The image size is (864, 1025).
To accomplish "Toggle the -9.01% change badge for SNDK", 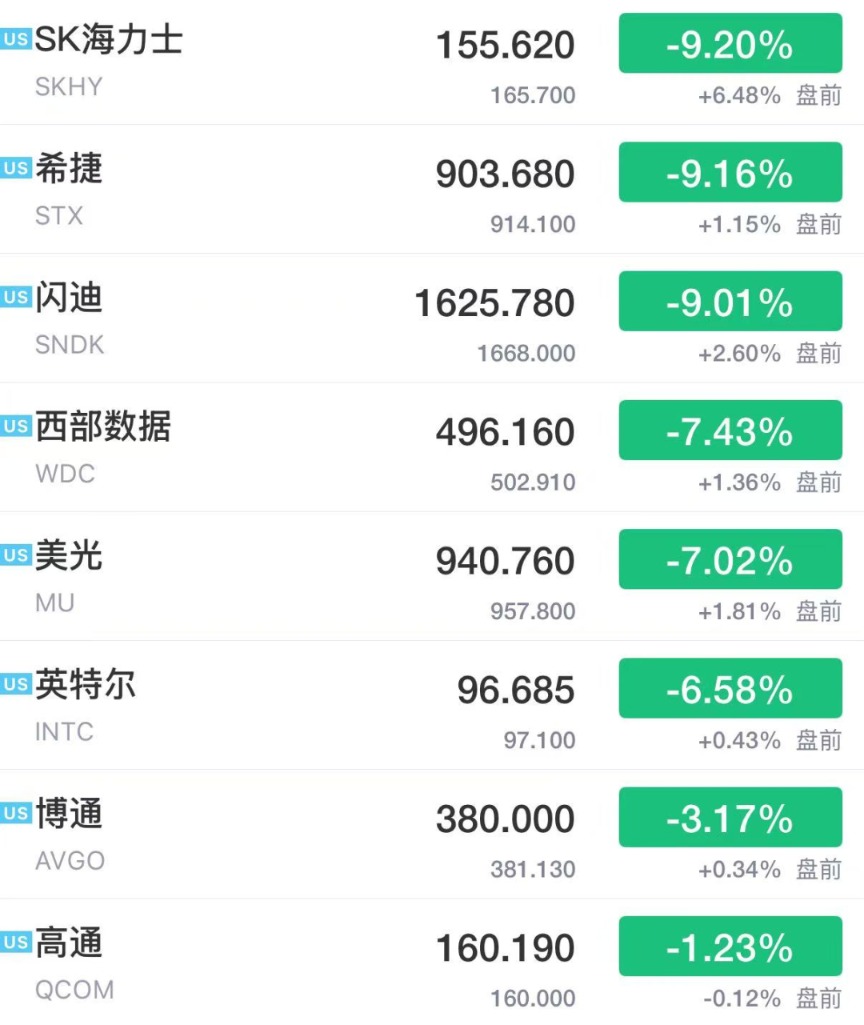I will click(x=730, y=301).
